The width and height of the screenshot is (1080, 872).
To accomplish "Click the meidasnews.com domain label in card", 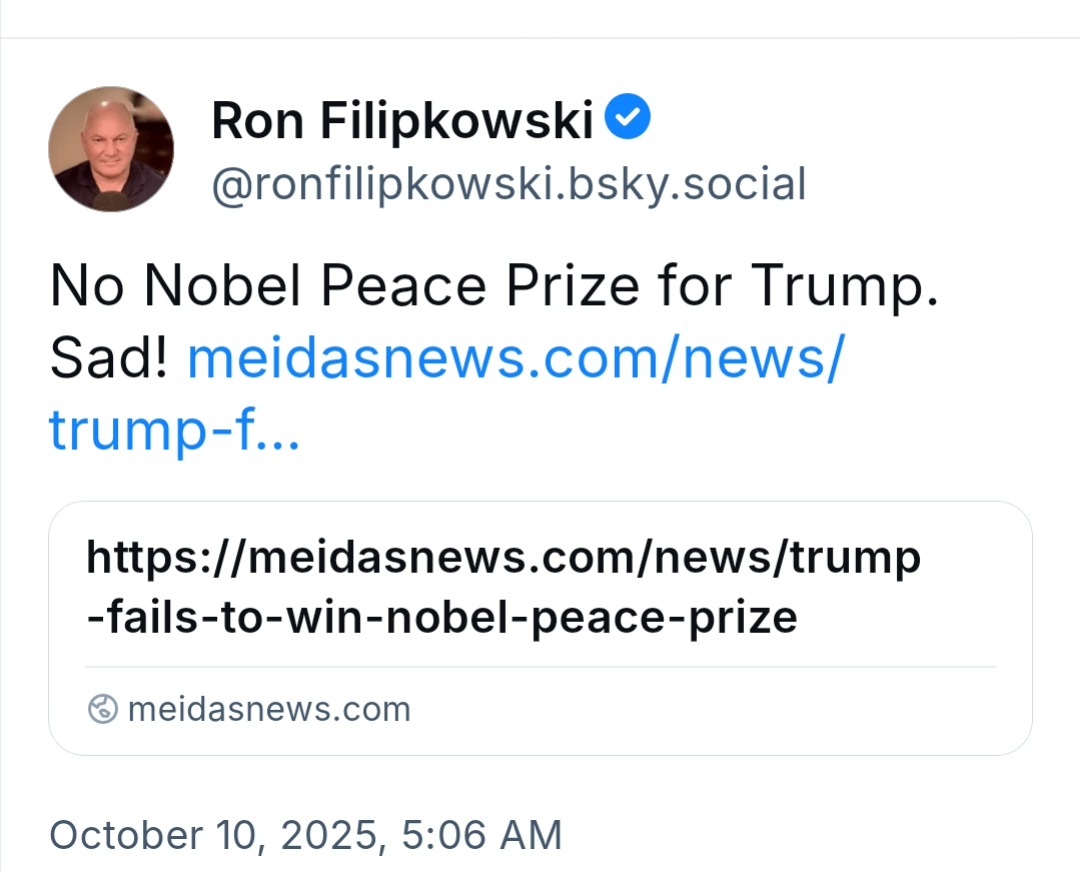I will pos(269,709).
